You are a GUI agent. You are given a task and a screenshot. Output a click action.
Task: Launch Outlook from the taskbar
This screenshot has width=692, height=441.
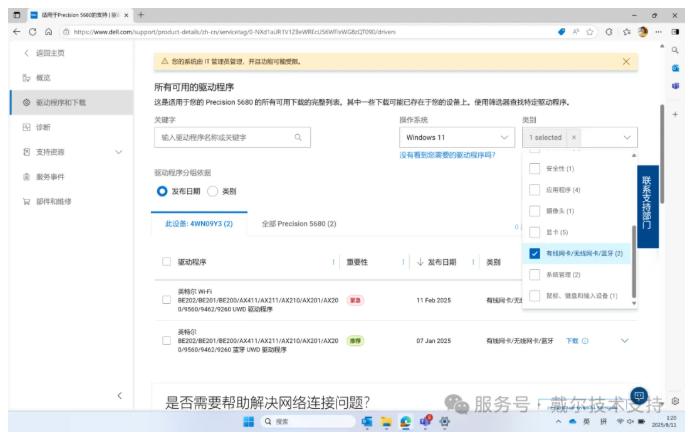[x=367, y=422]
